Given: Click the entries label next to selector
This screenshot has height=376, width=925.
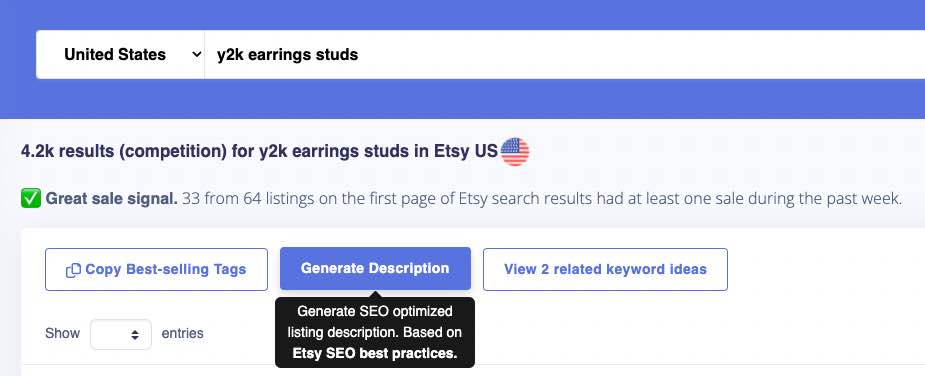Looking at the screenshot, I should (182, 334).
